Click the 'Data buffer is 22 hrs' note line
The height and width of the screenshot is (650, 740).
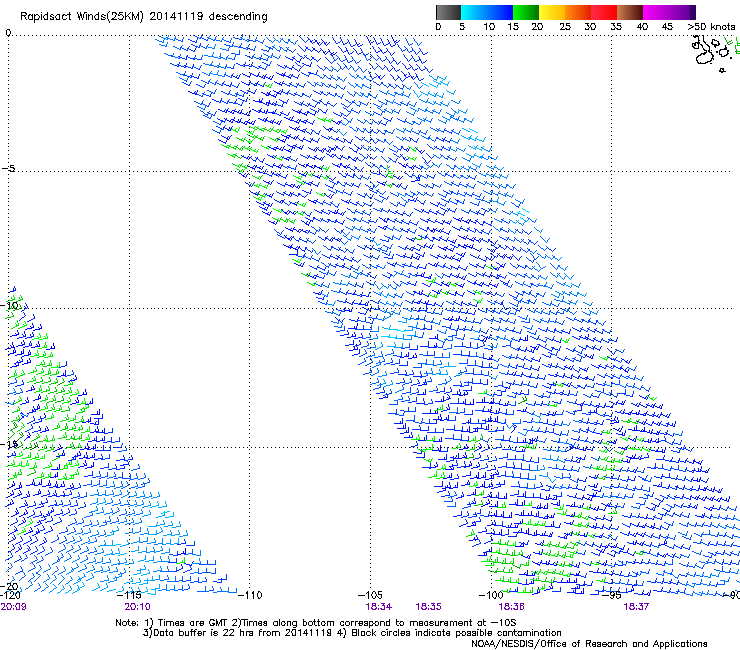click(x=352, y=633)
